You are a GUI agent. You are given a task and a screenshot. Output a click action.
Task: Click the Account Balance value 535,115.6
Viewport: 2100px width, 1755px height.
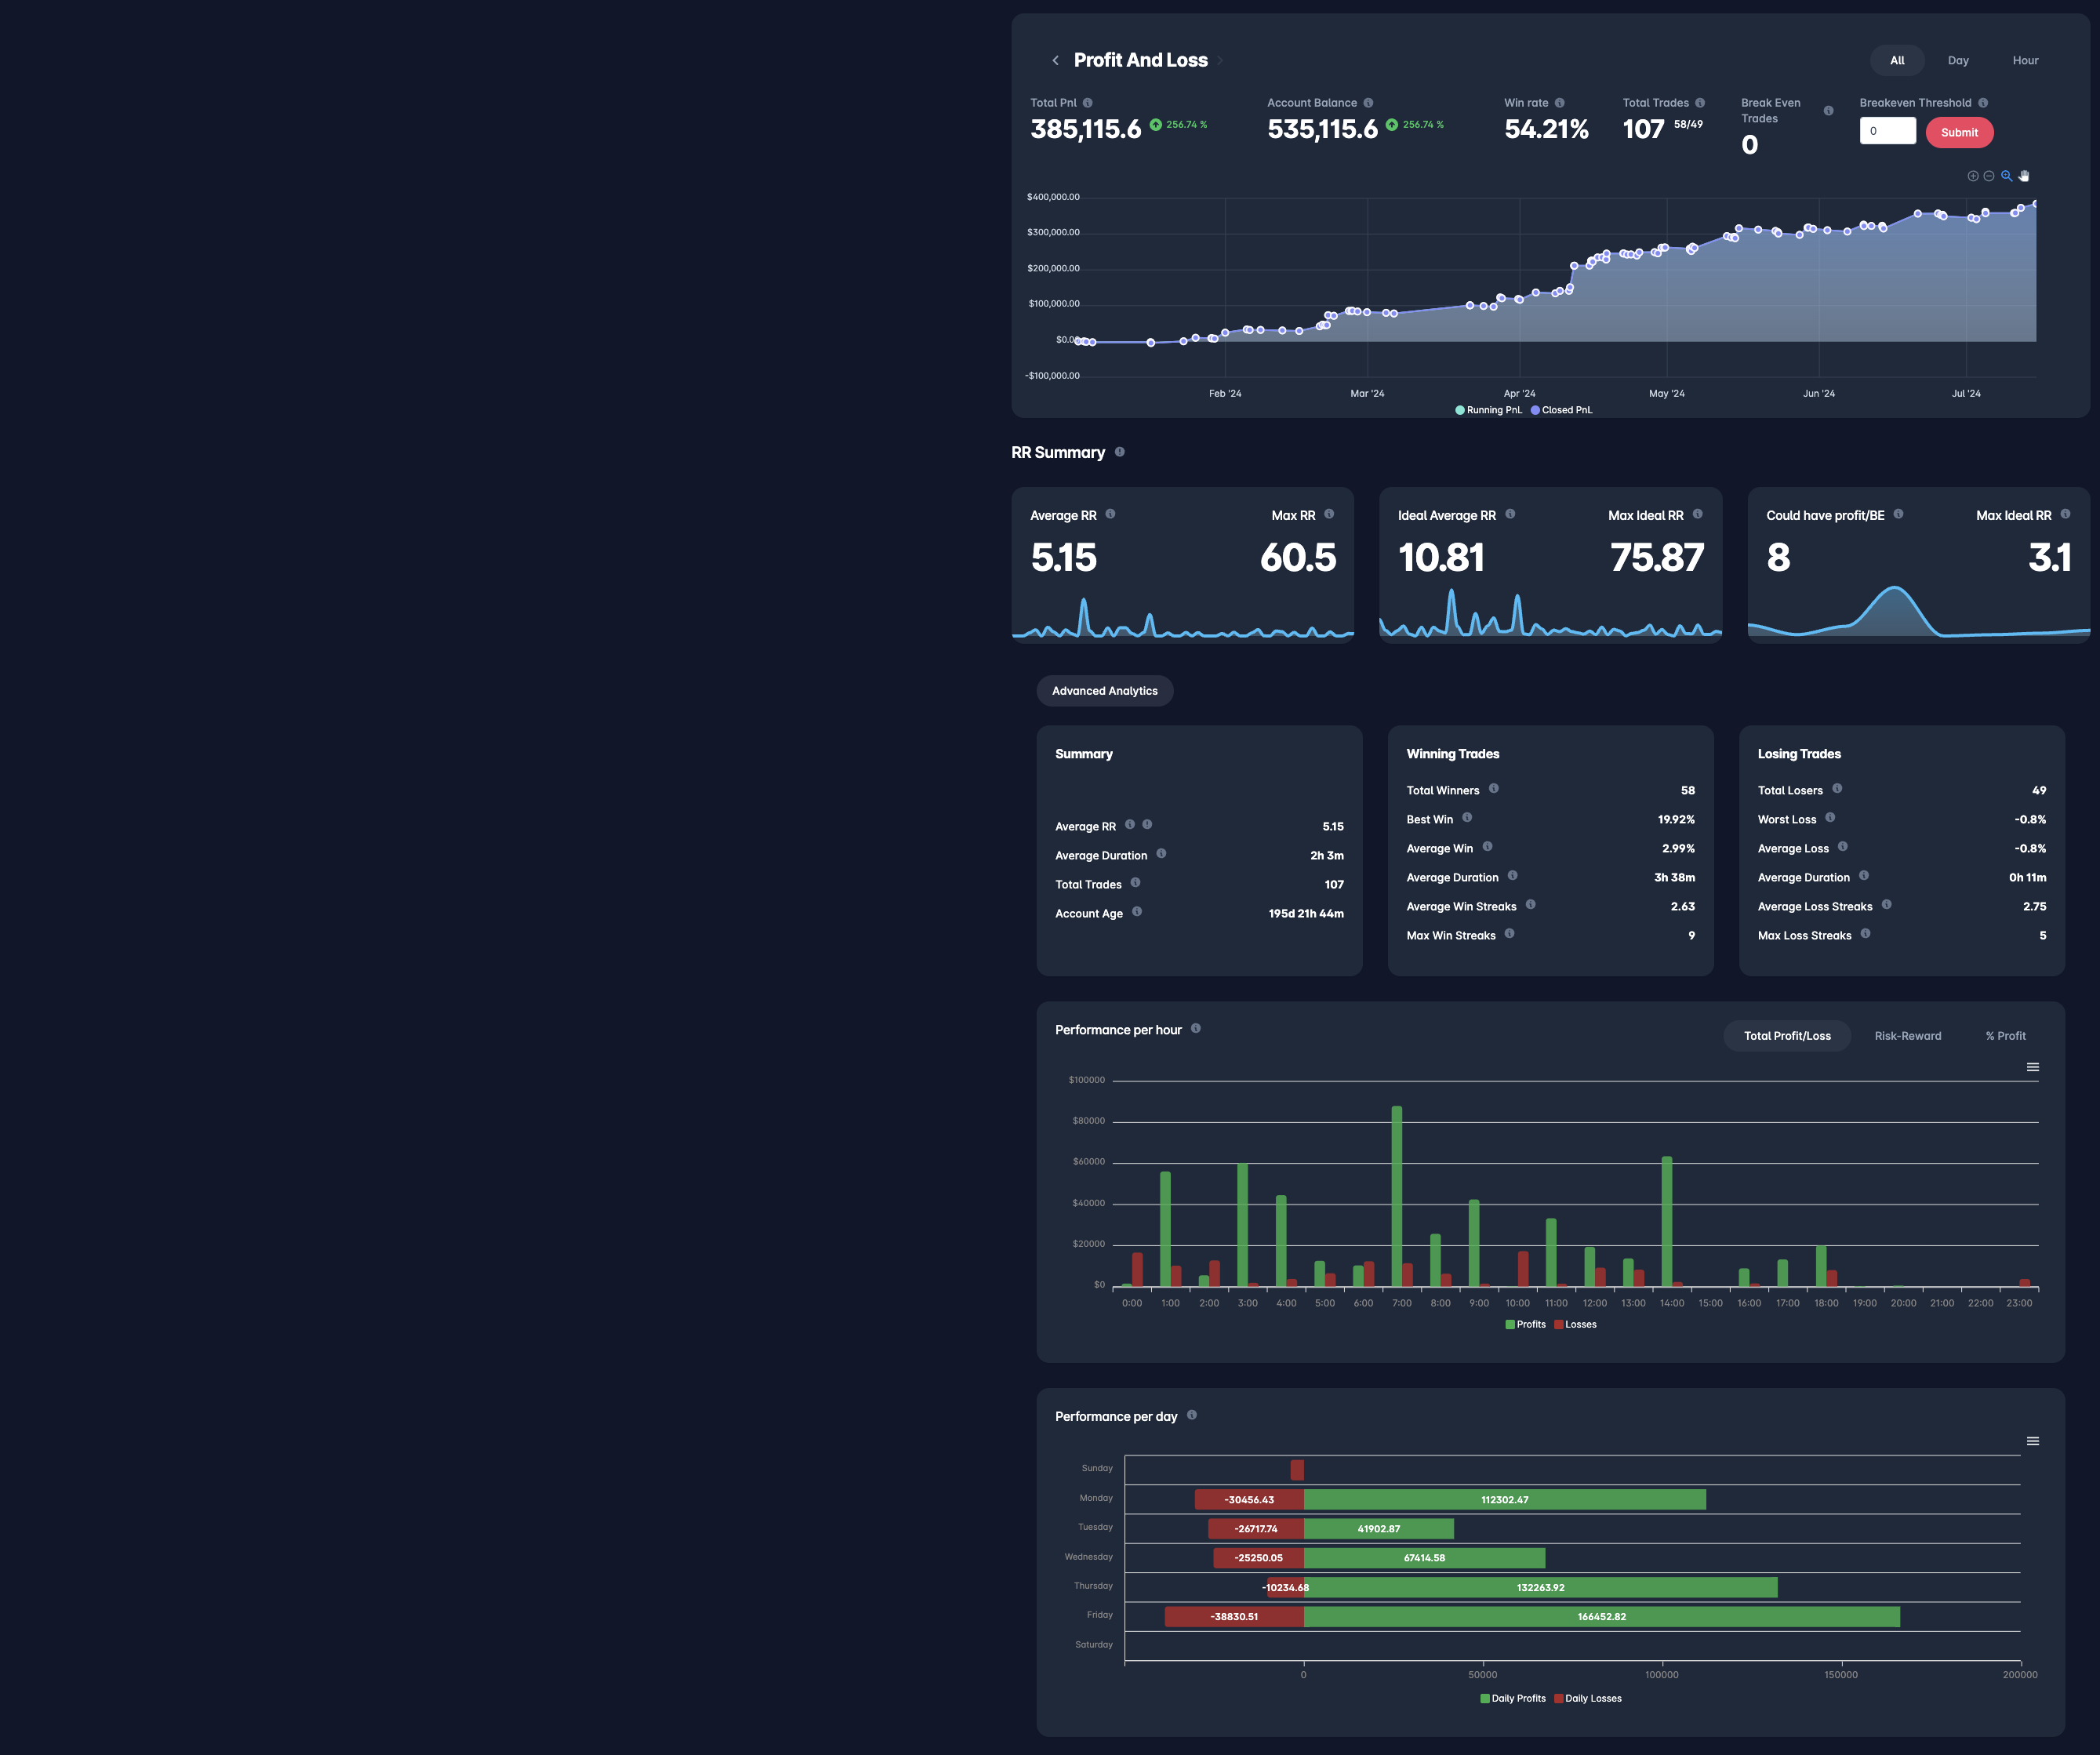pos(1322,130)
